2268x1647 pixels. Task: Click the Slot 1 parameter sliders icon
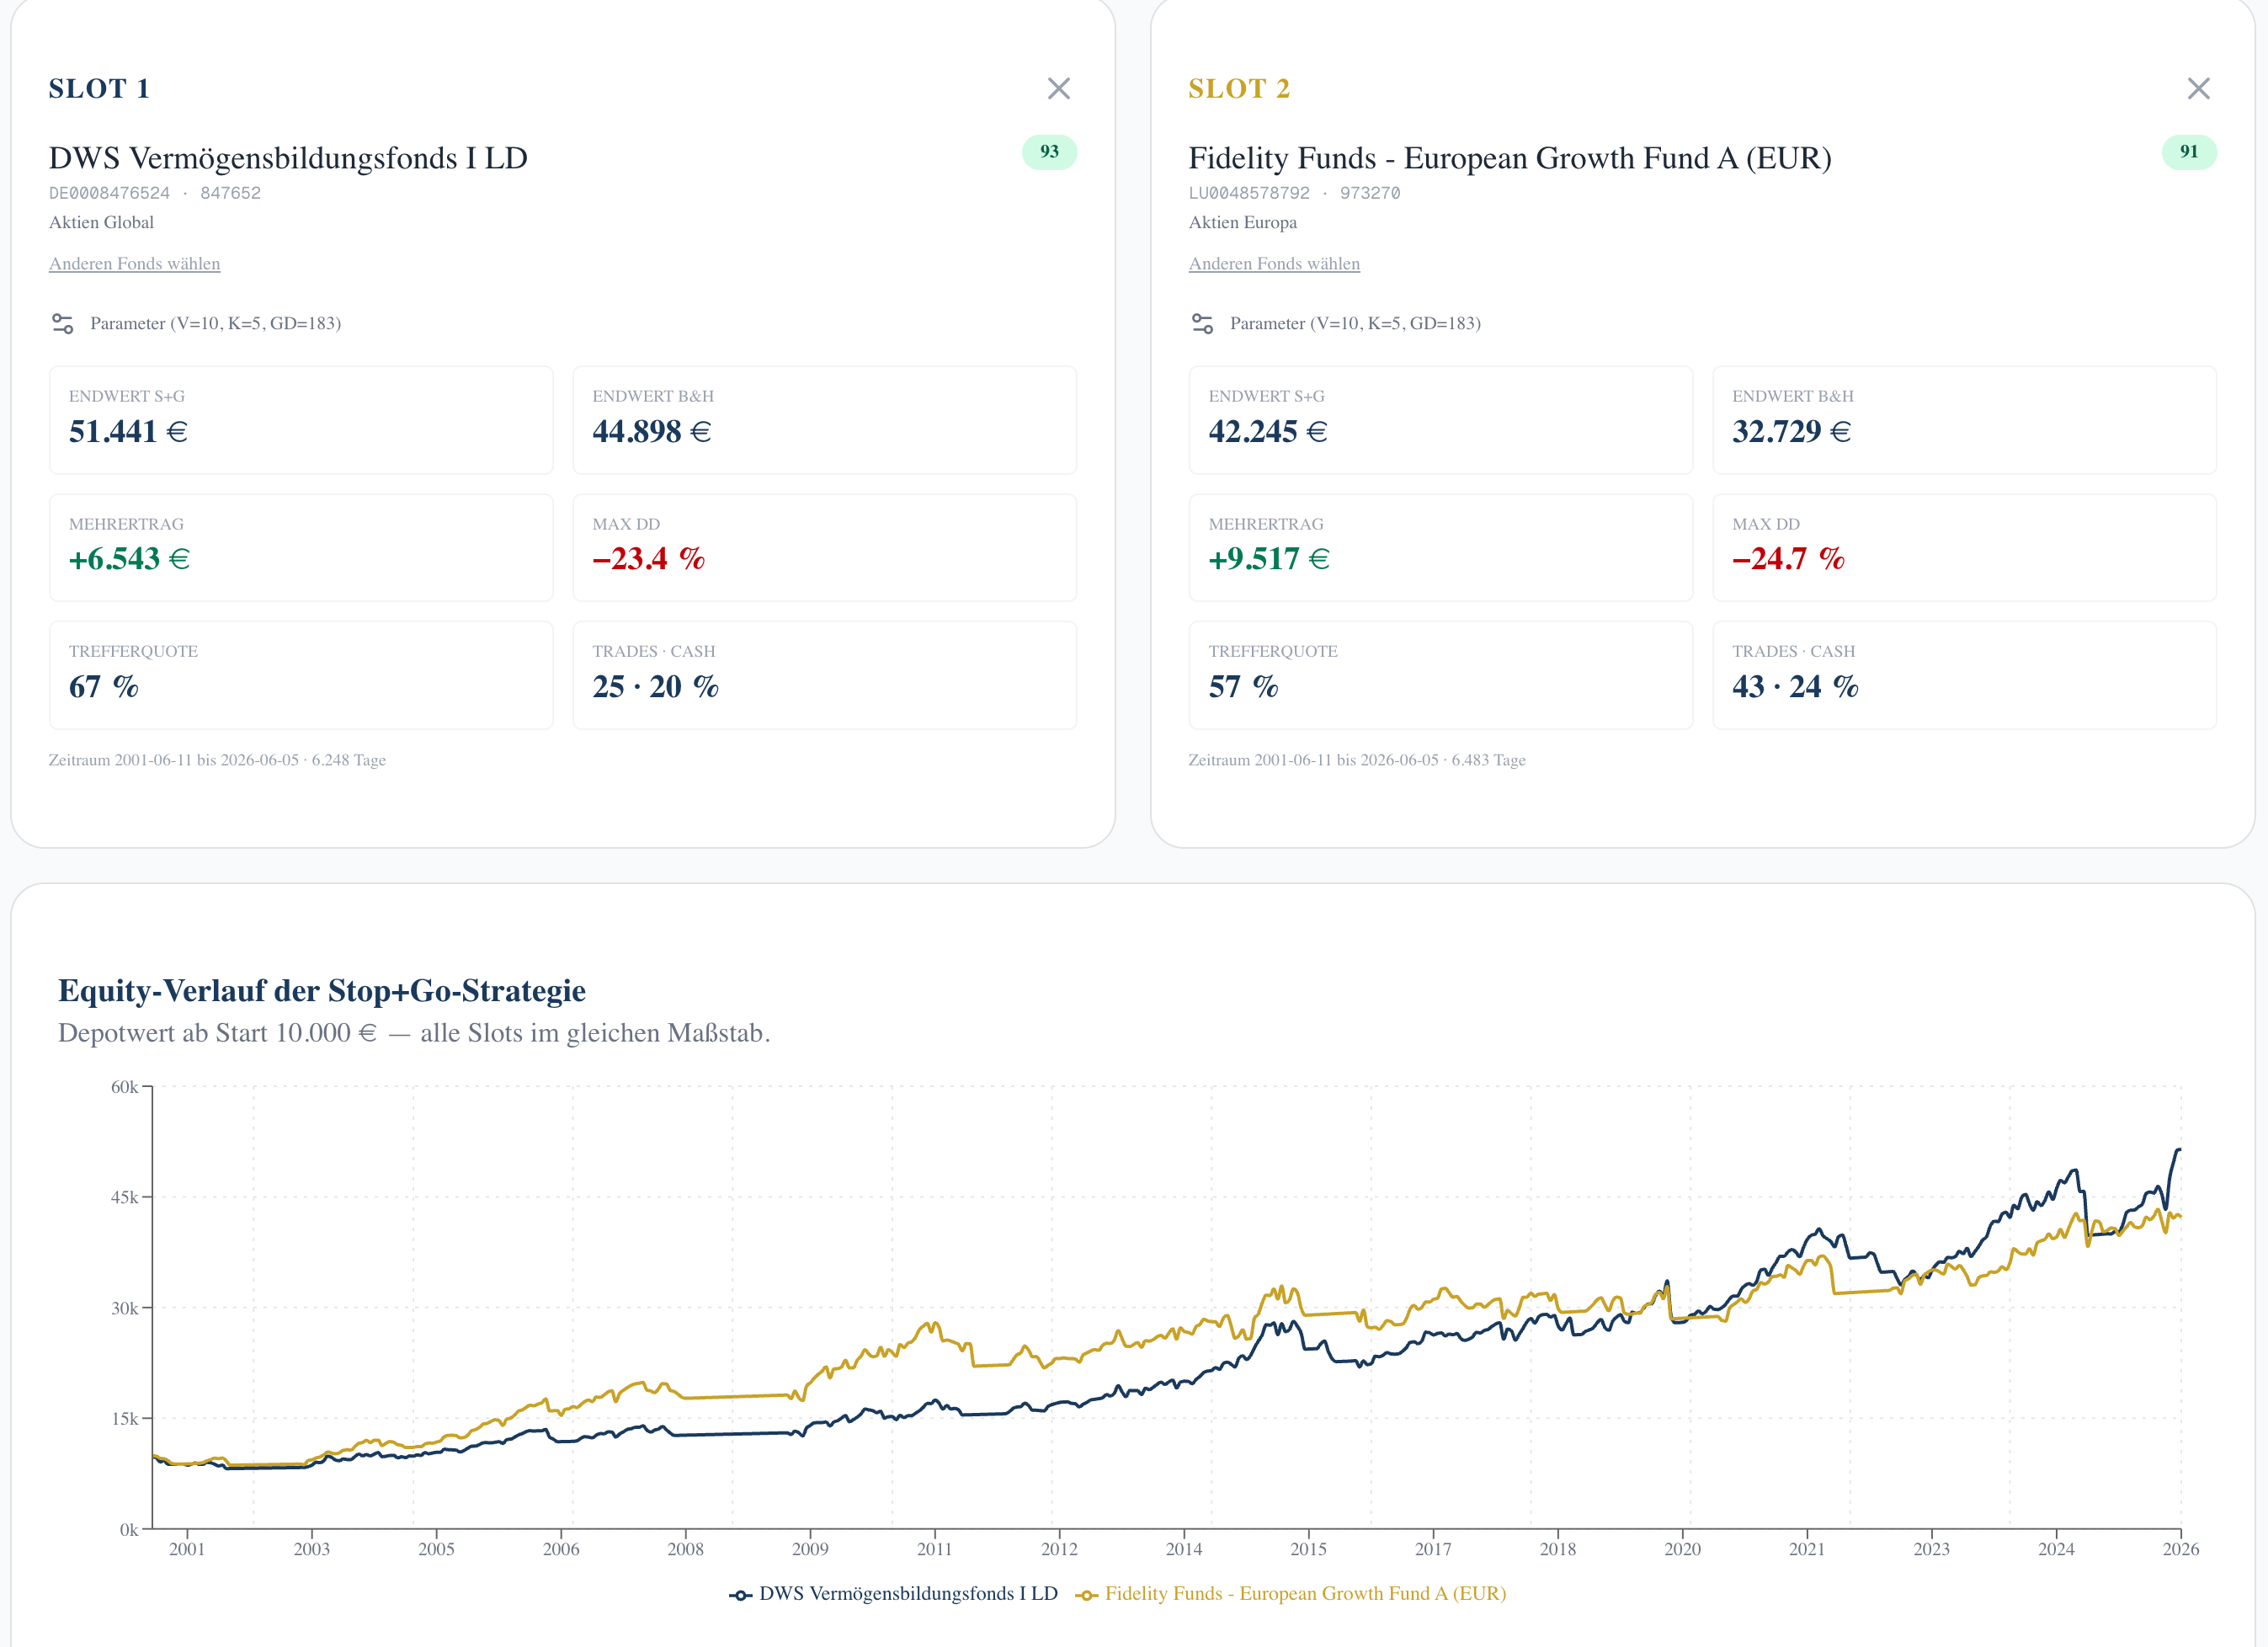pyautogui.click(x=63, y=323)
